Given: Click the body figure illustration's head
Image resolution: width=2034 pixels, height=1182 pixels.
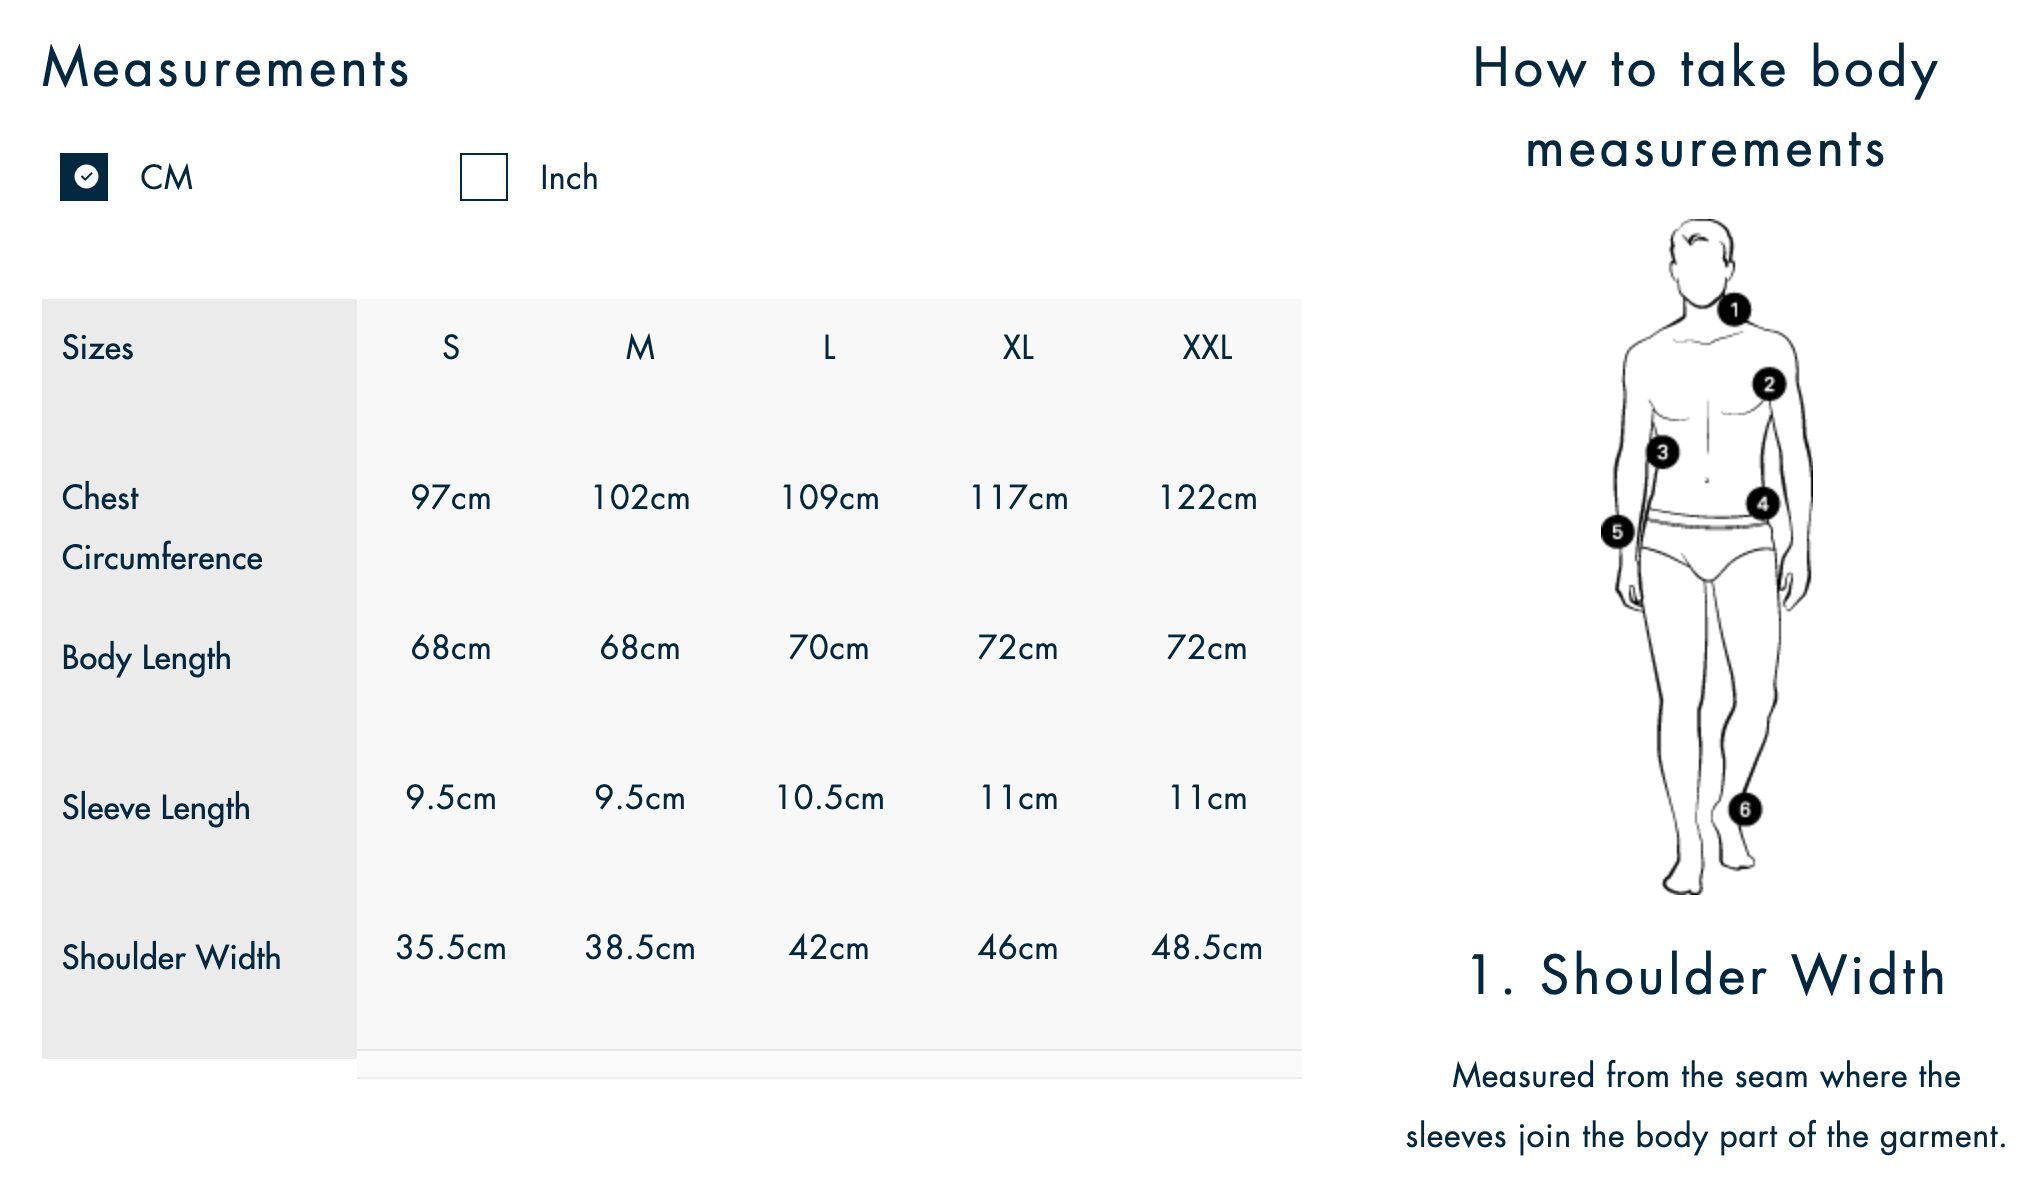Looking at the screenshot, I should tap(1701, 262).
